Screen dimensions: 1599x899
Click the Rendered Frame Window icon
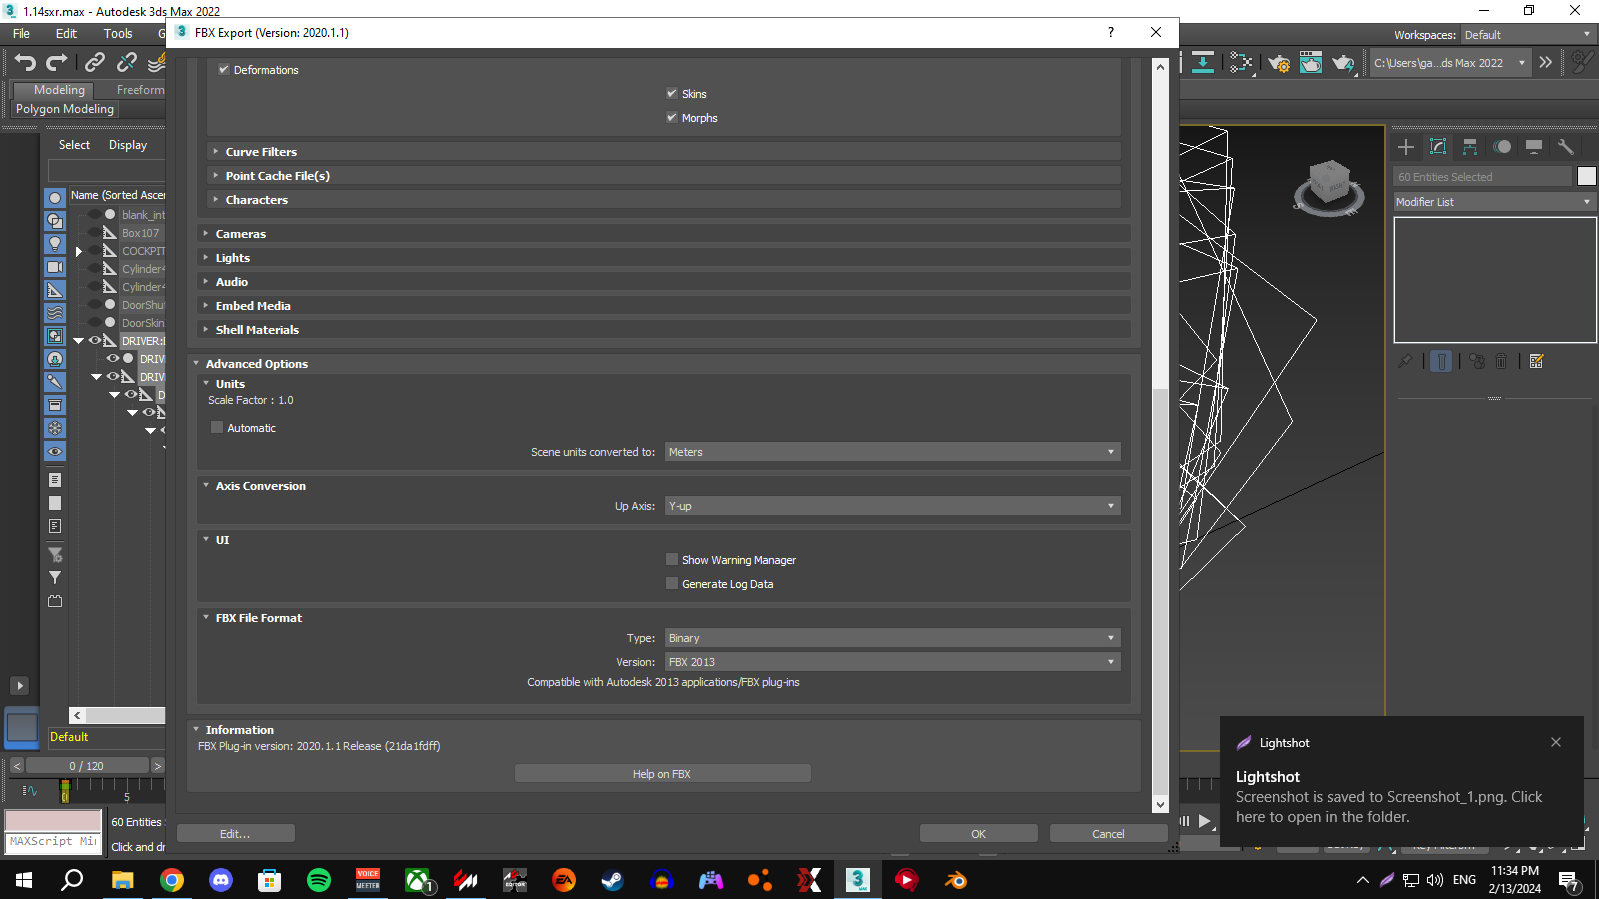coord(1311,63)
